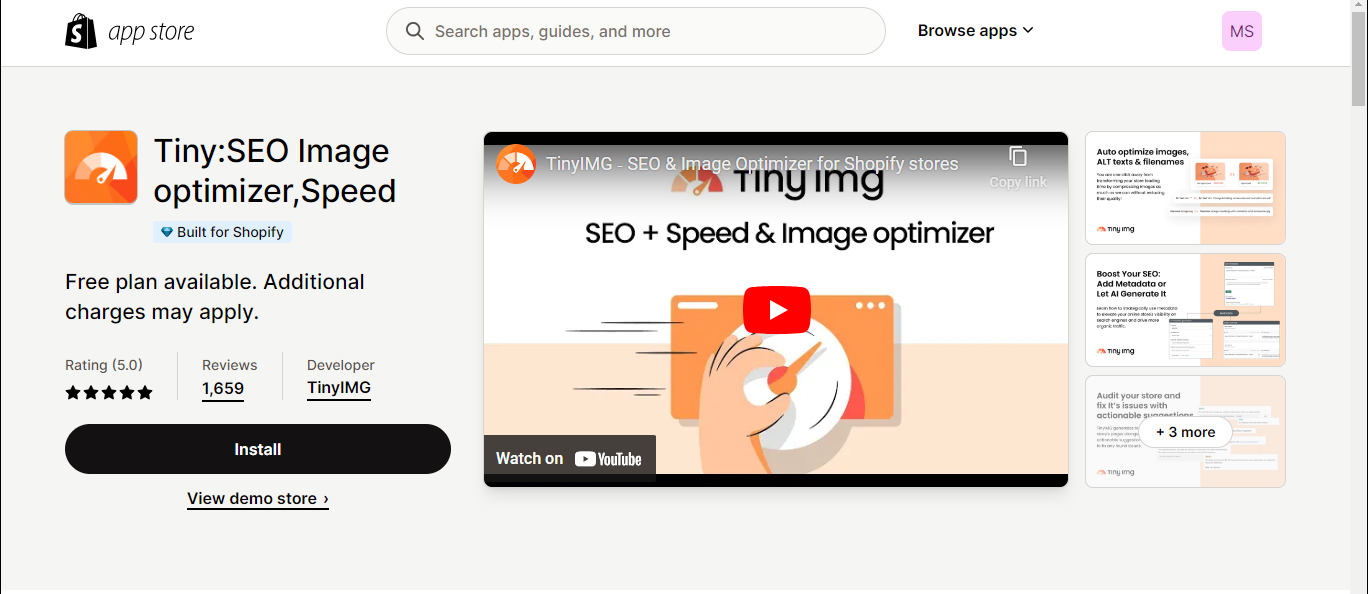
Task: Click the Shopify bag logo icon
Action: coord(81,31)
